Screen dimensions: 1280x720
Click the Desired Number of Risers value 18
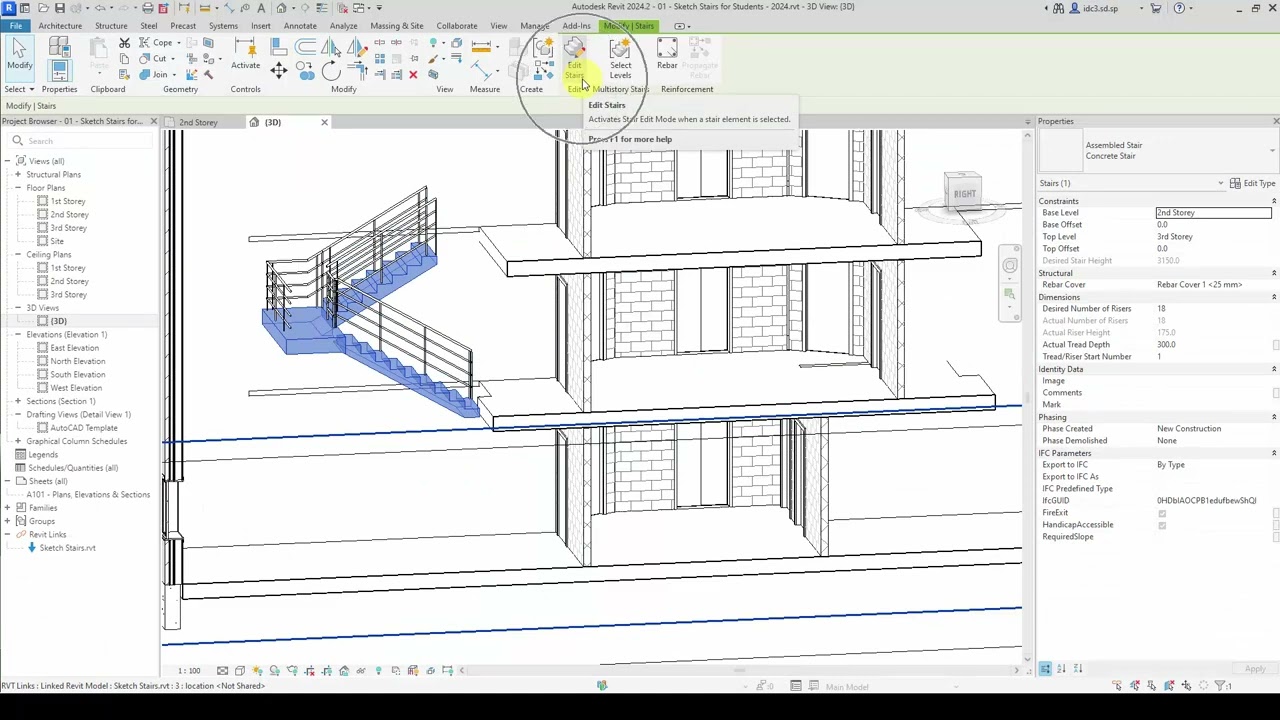(x=1214, y=309)
